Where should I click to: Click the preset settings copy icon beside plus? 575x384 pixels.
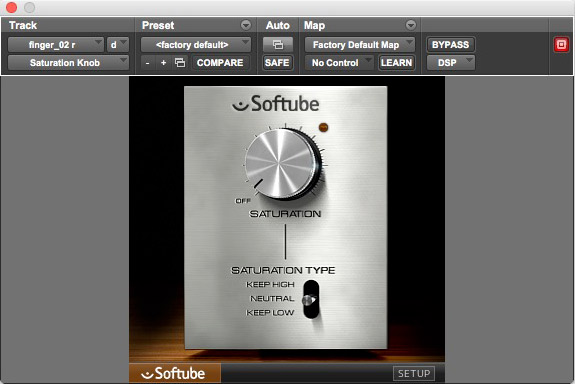[180, 63]
